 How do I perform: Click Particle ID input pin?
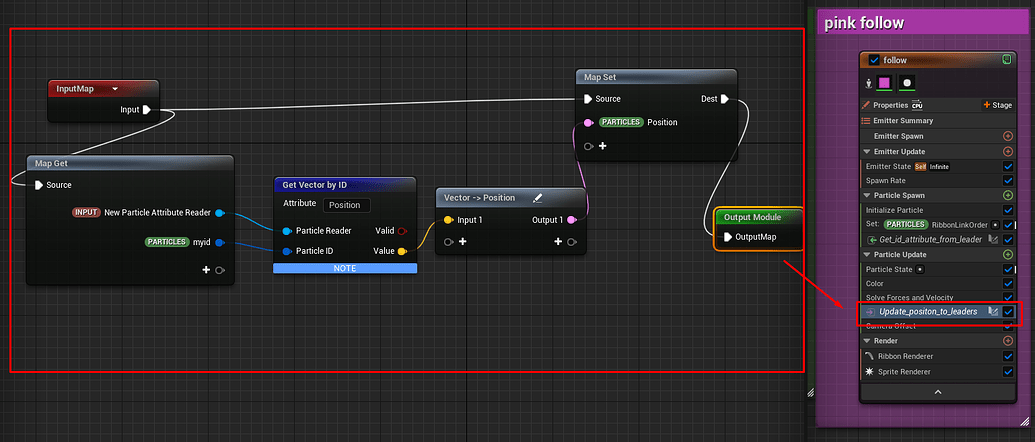tap(286, 251)
